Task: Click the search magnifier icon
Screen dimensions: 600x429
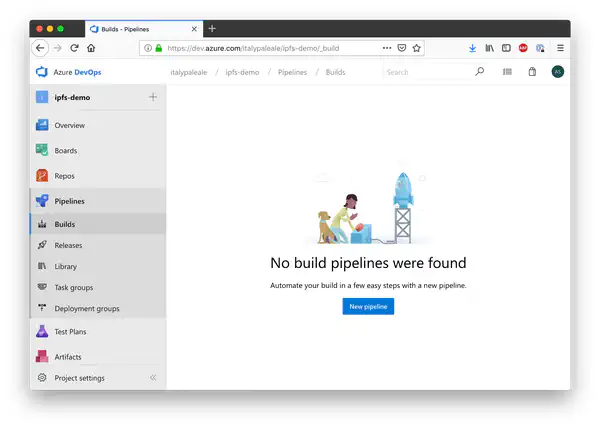Action: click(479, 72)
